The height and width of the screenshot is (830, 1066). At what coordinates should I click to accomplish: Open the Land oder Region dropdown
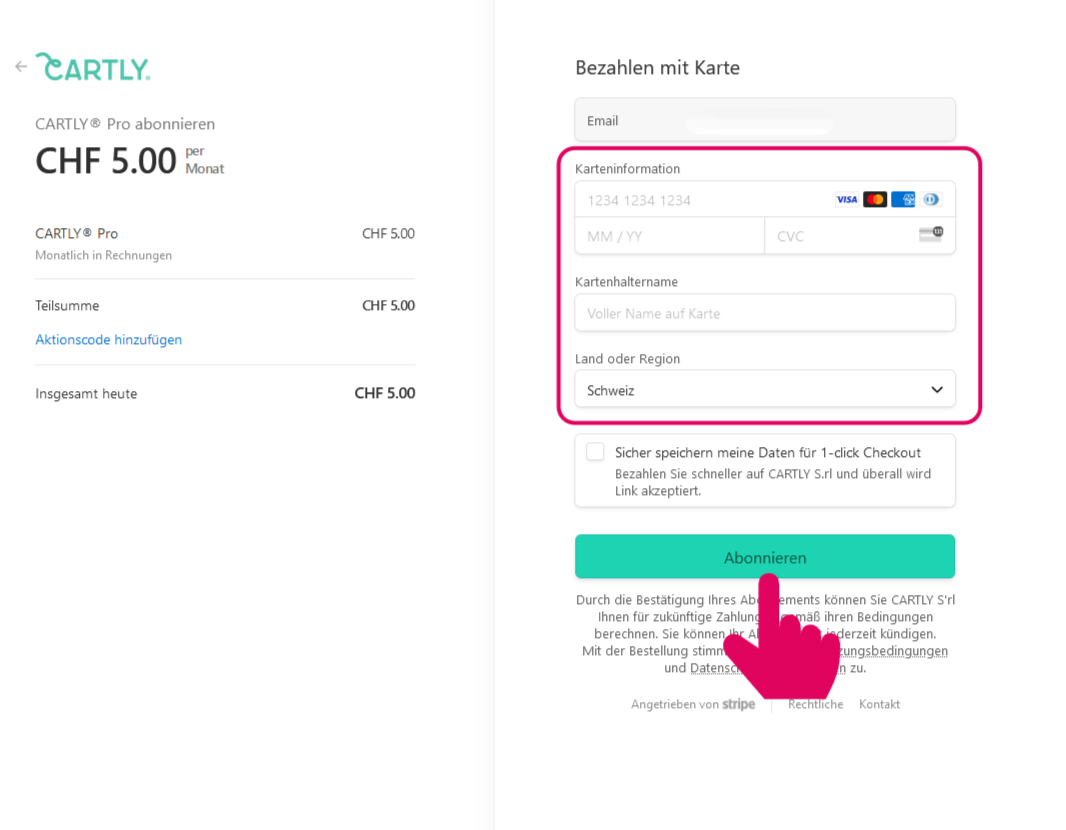pyautogui.click(x=765, y=390)
